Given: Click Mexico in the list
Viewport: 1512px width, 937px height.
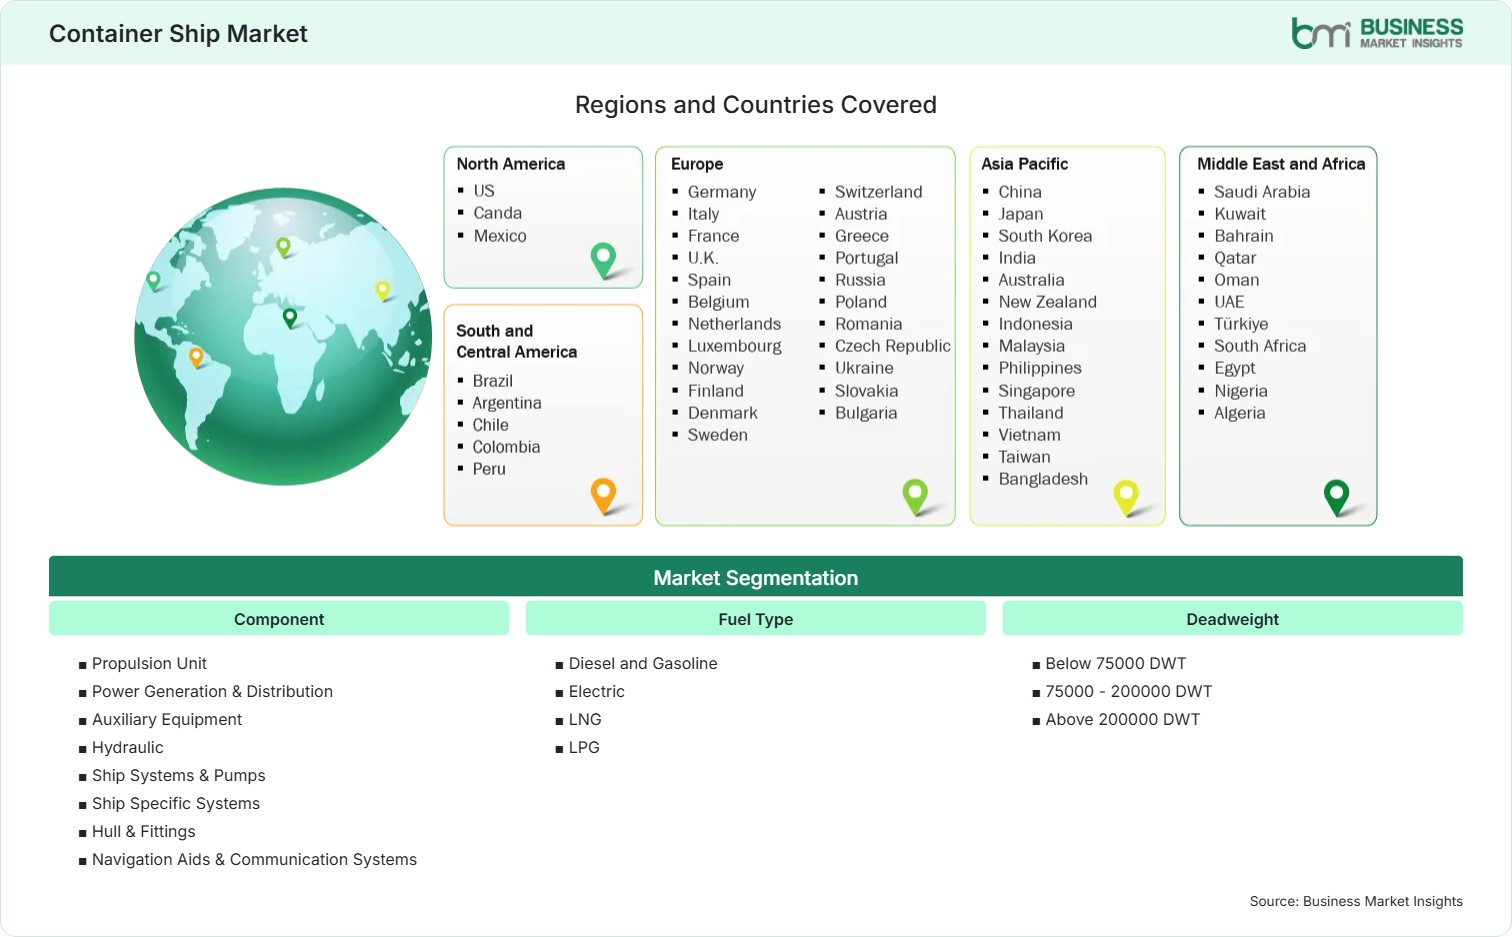Looking at the screenshot, I should [x=500, y=236].
